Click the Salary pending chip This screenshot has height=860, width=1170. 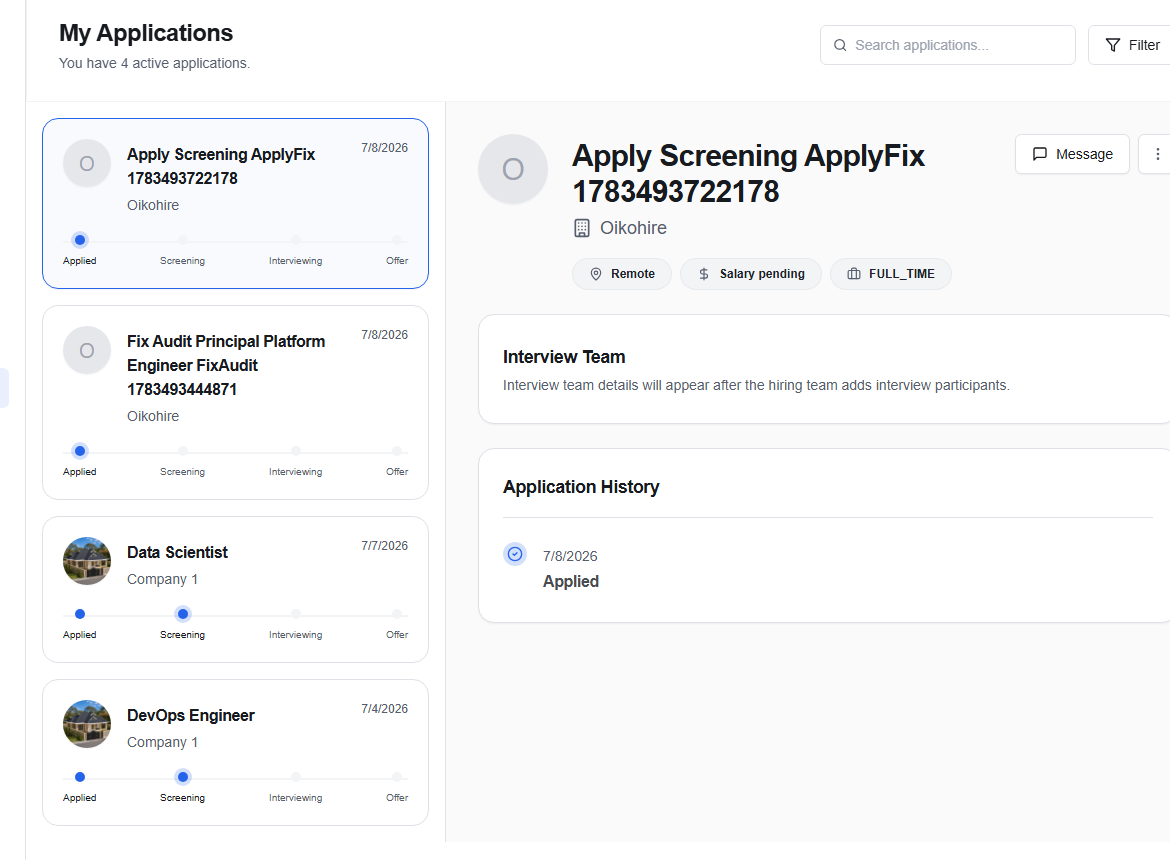pos(751,274)
